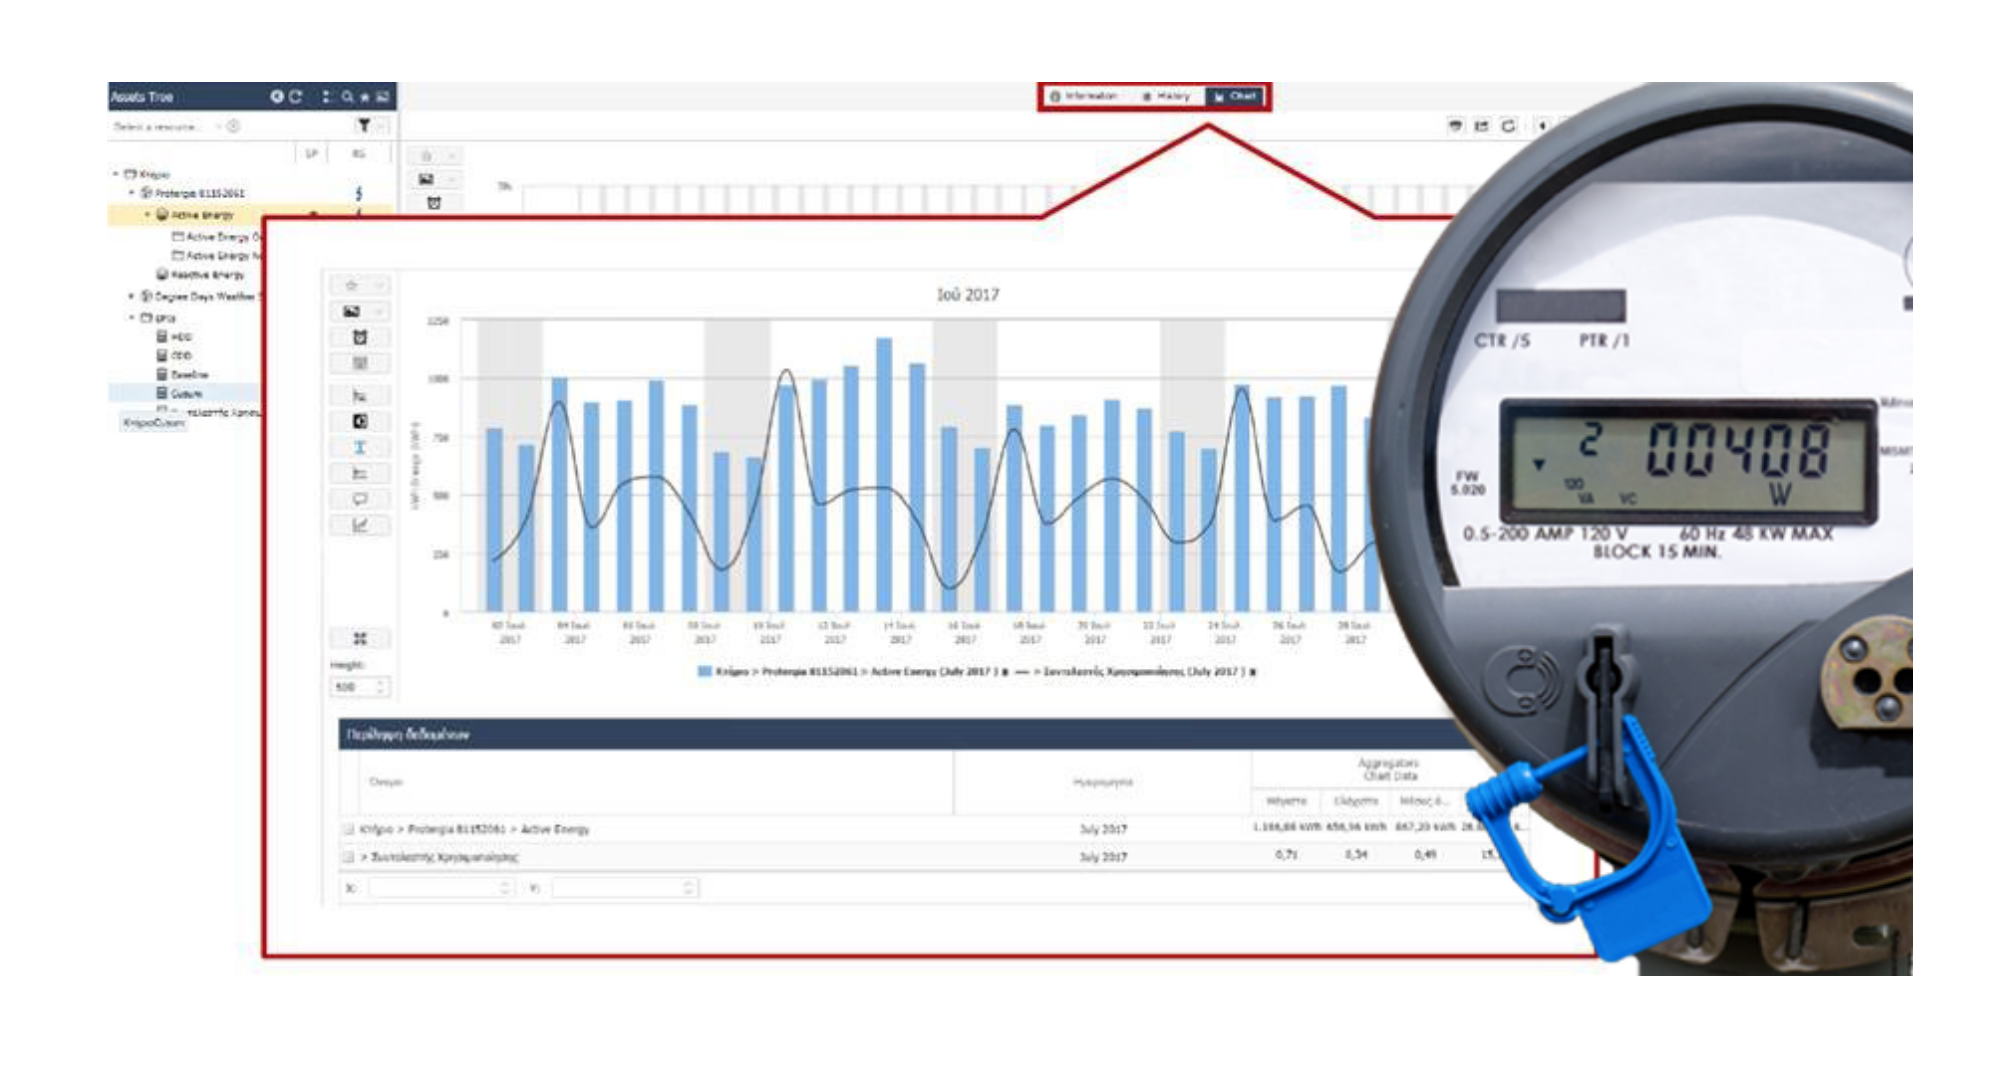Image resolution: width=2004 pixels, height=1072 pixels.
Task: Refresh the Assets Tree
Action: [x=295, y=97]
